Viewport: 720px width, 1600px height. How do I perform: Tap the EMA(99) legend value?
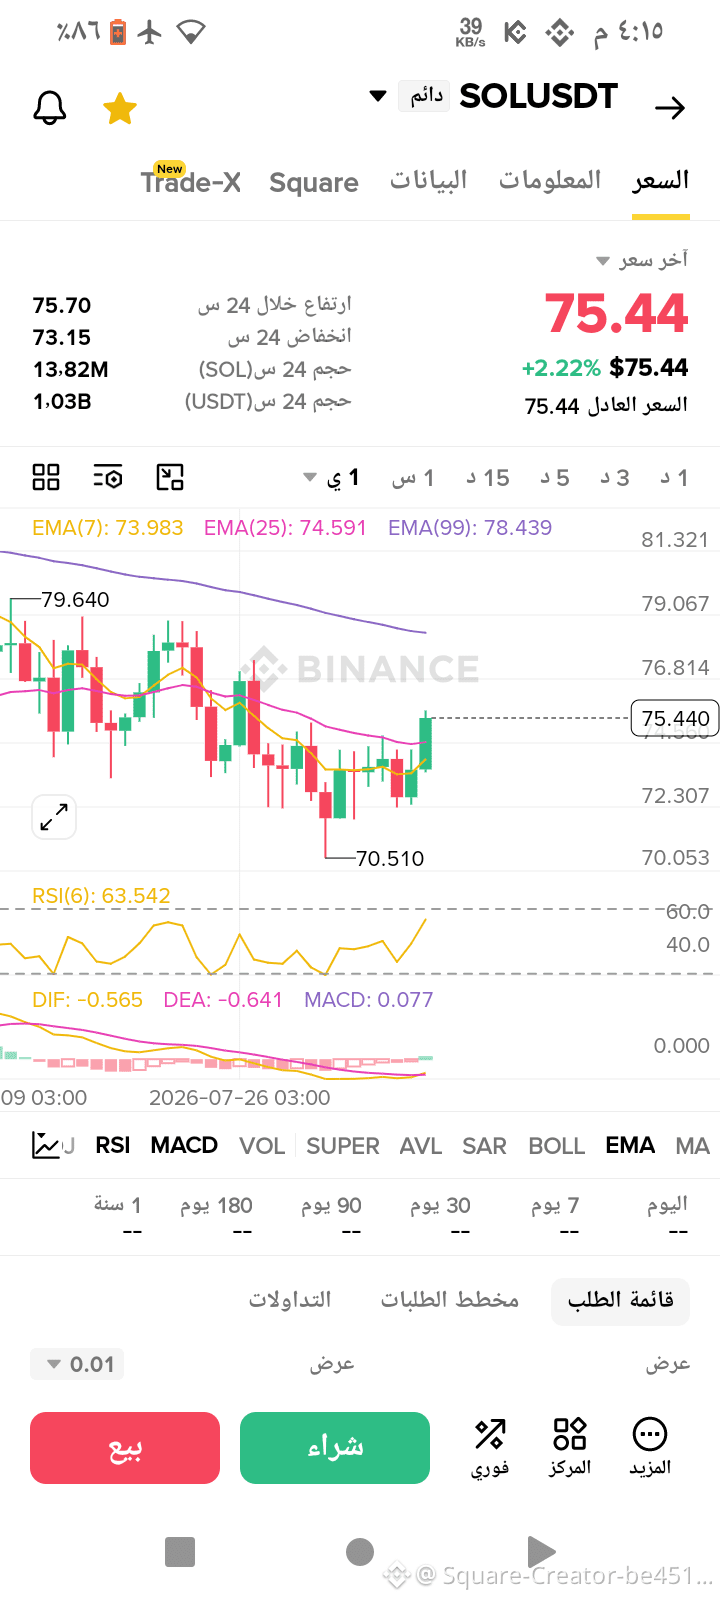tap(470, 528)
